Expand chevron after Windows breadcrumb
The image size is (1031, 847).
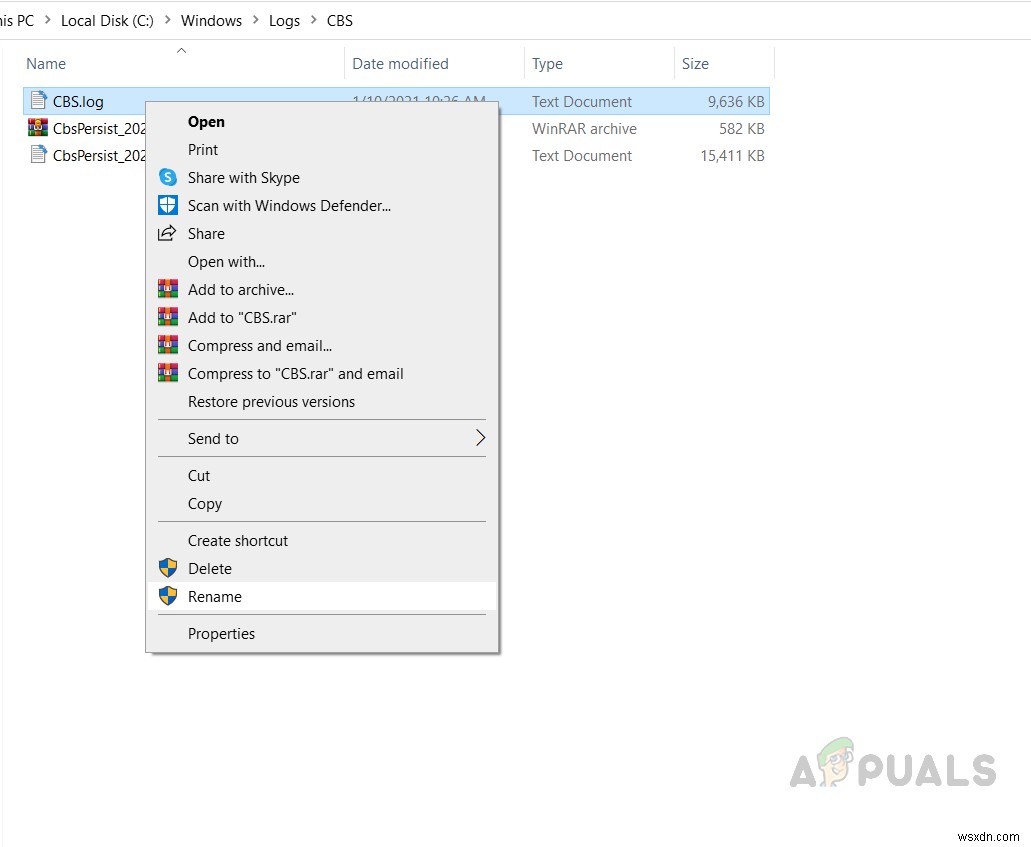(256, 20)
